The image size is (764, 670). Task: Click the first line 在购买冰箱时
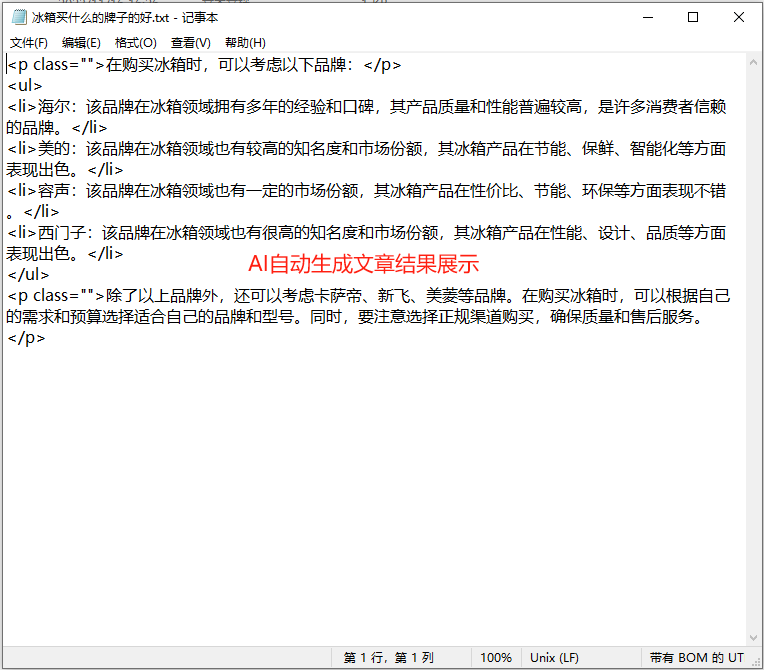[204, 65]
